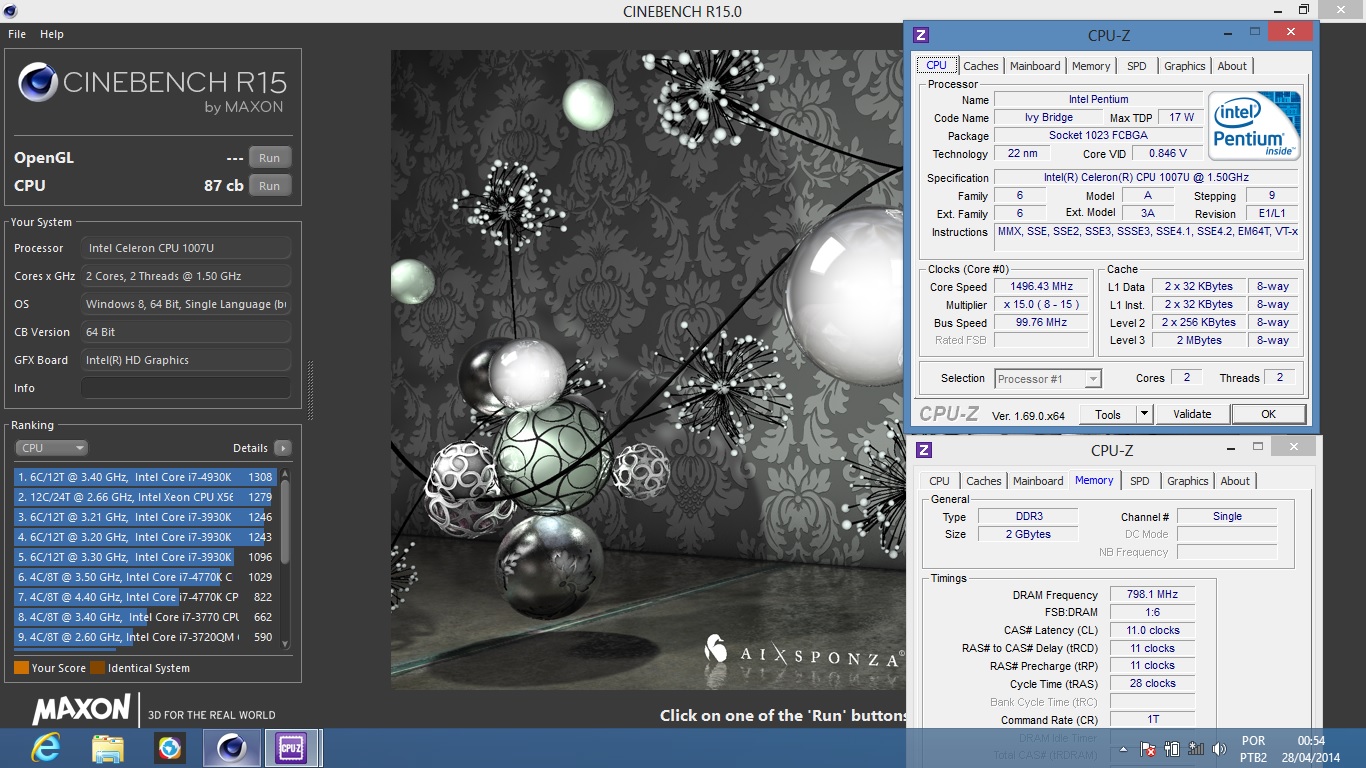Viewport: 1366px width, 768px height.
Task: Click the Processor field Intel Celeron CPU 1007U
Action: [186, 248]
